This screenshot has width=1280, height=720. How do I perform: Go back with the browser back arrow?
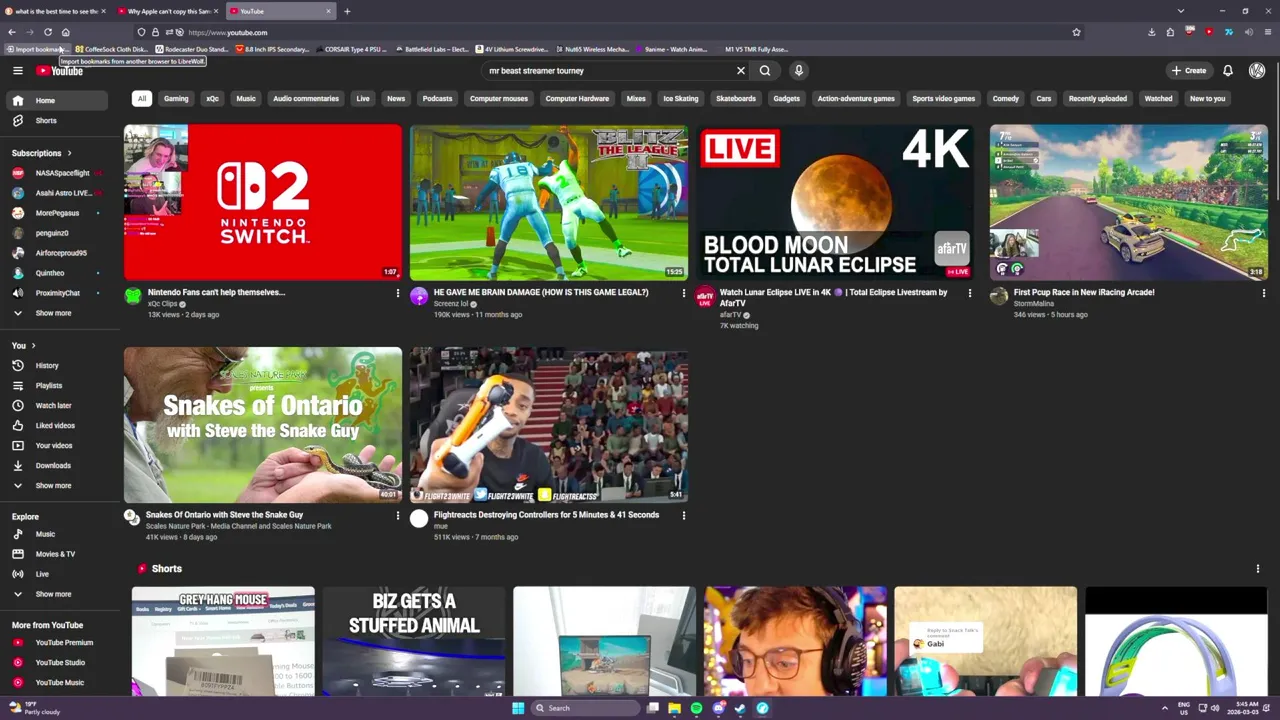(x=12, y=32)
